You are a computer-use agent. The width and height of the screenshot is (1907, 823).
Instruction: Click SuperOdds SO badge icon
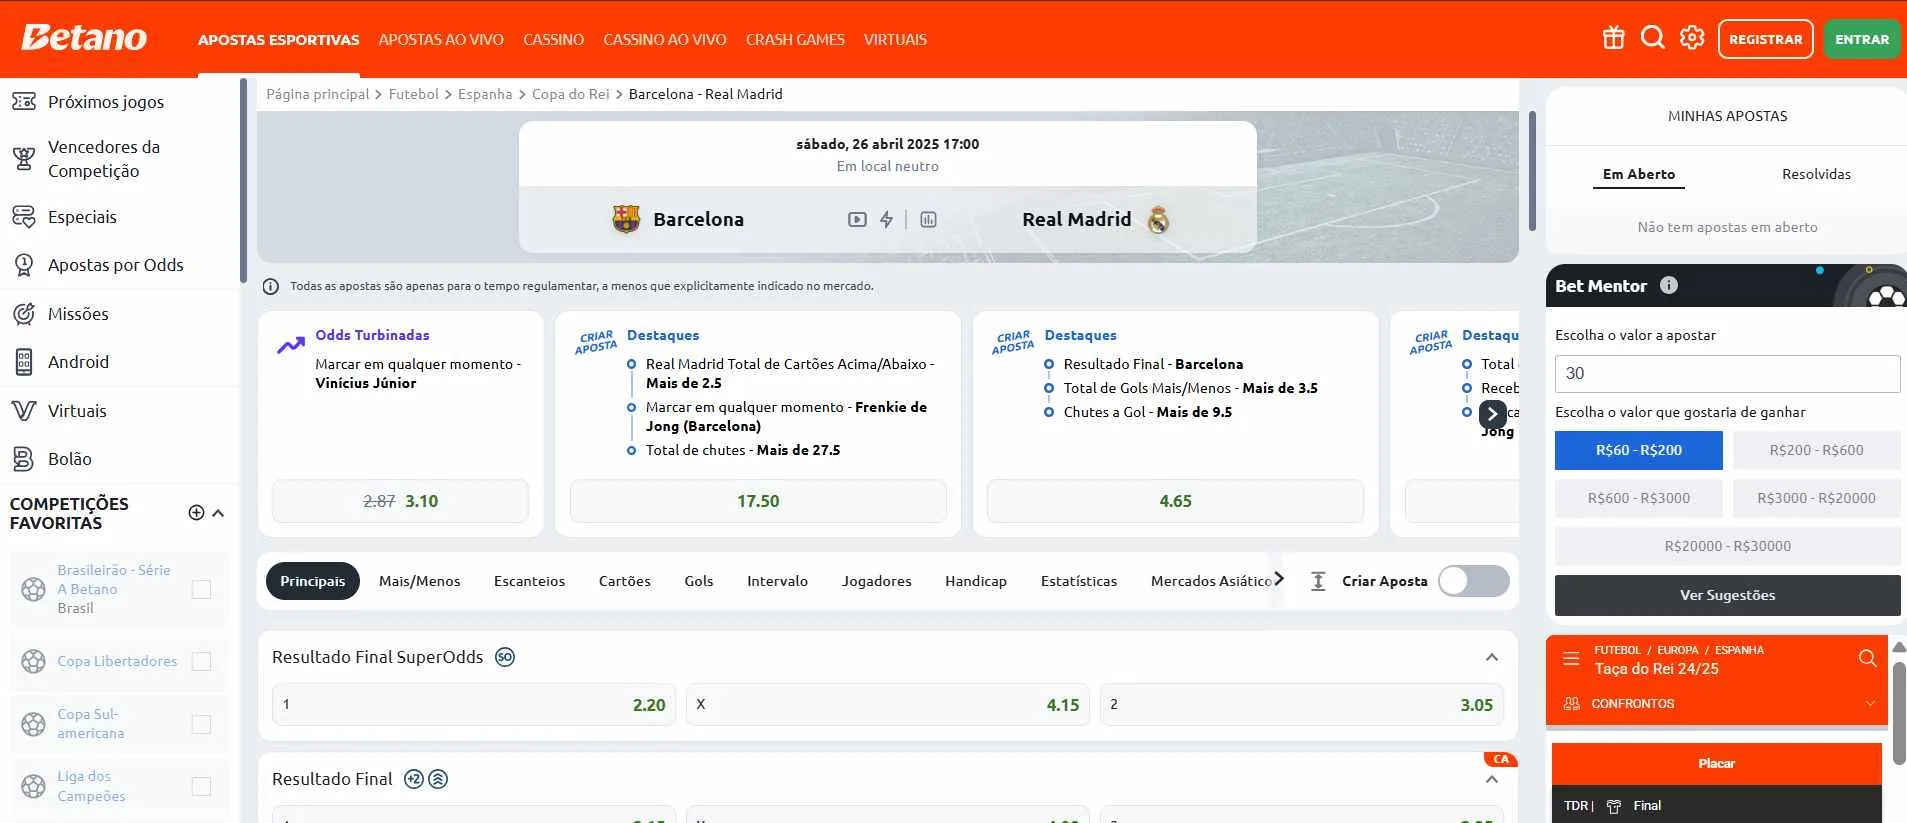505,657
